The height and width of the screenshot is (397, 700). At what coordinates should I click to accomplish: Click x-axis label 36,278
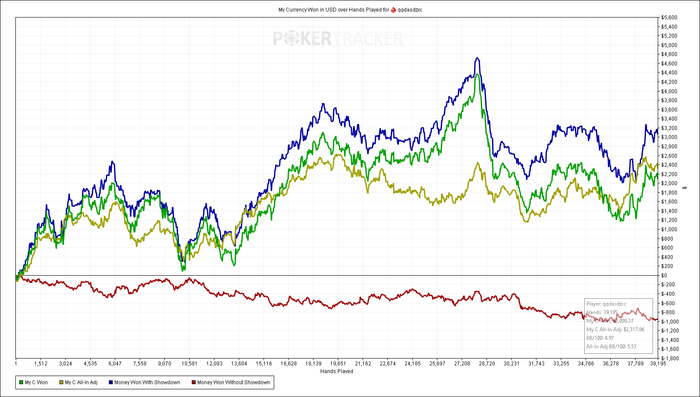click(611, 364)
